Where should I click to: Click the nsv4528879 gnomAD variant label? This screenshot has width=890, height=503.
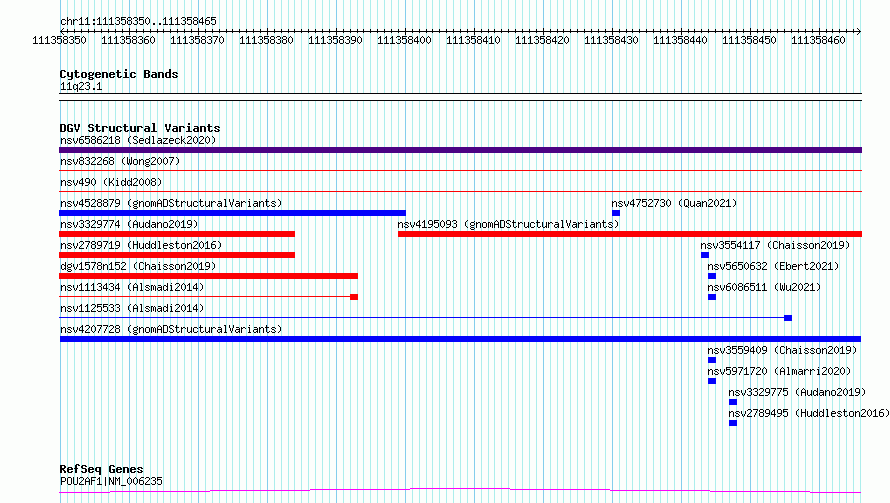(x=171, y=203)
